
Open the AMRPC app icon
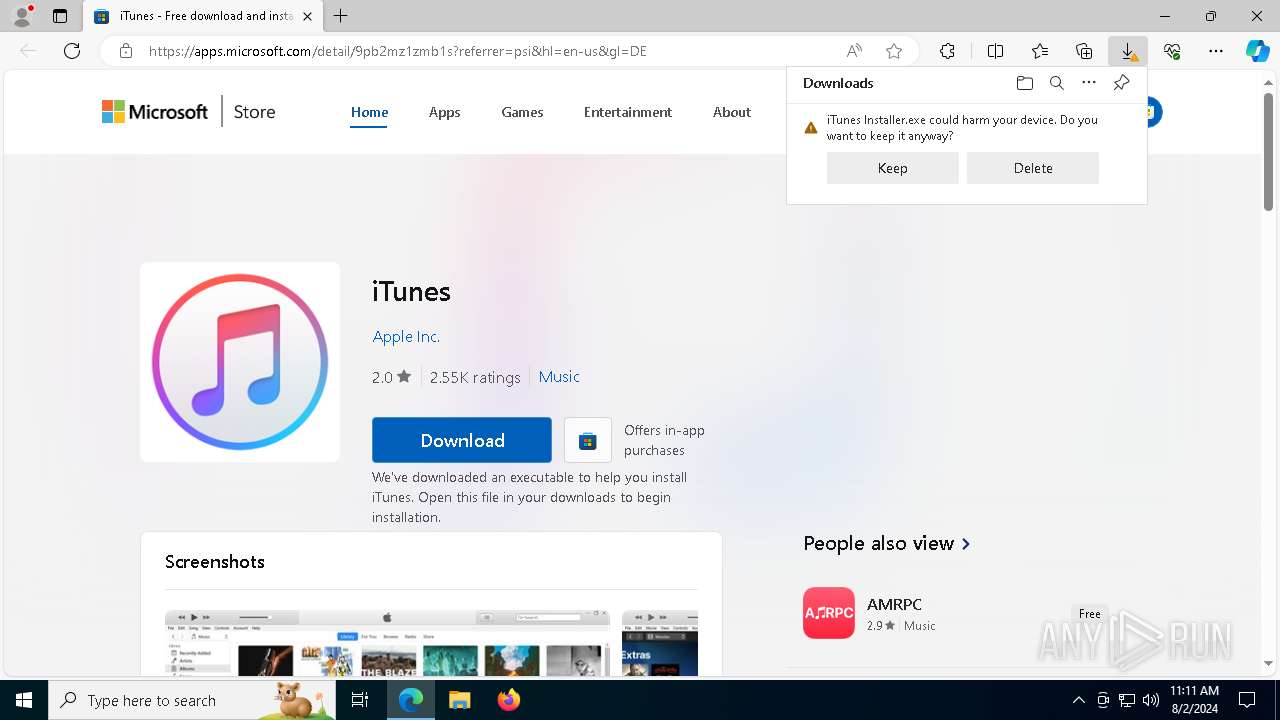[829, 613]
